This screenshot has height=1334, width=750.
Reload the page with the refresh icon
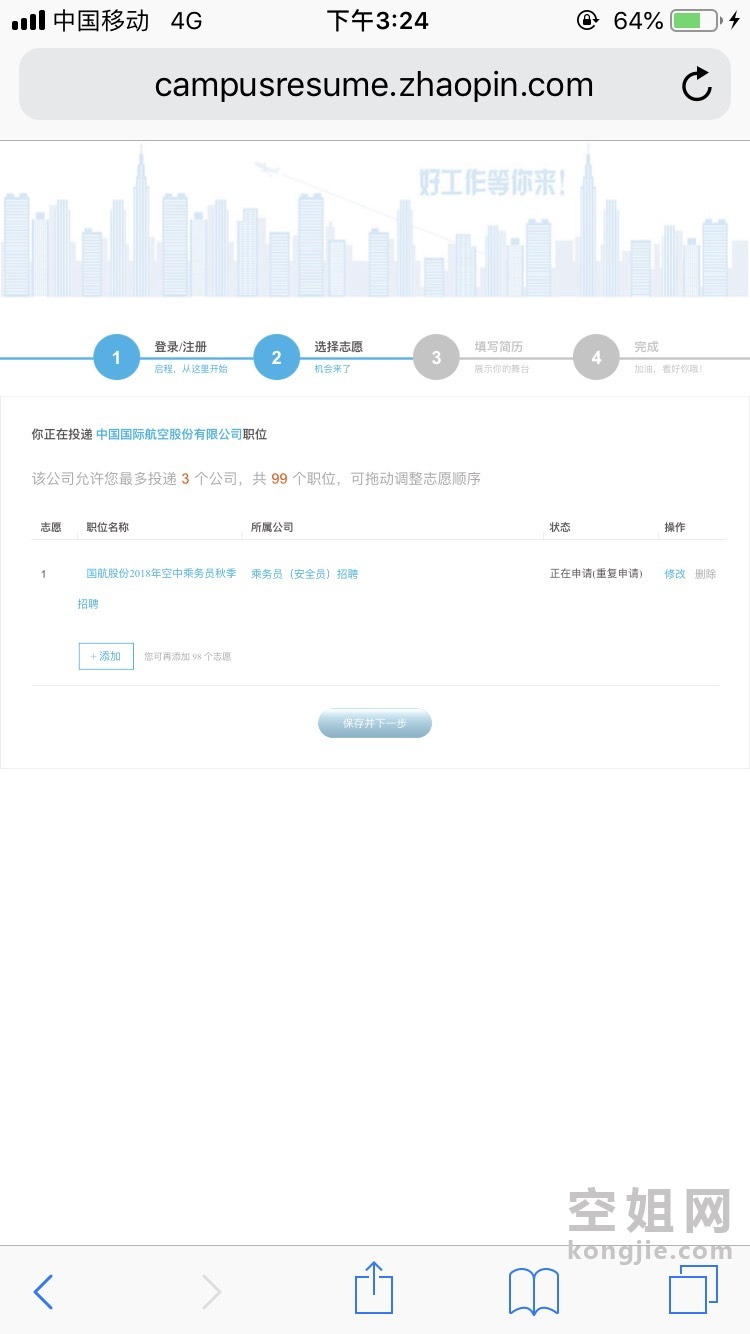pyautogui.click(x=697, y=85)
